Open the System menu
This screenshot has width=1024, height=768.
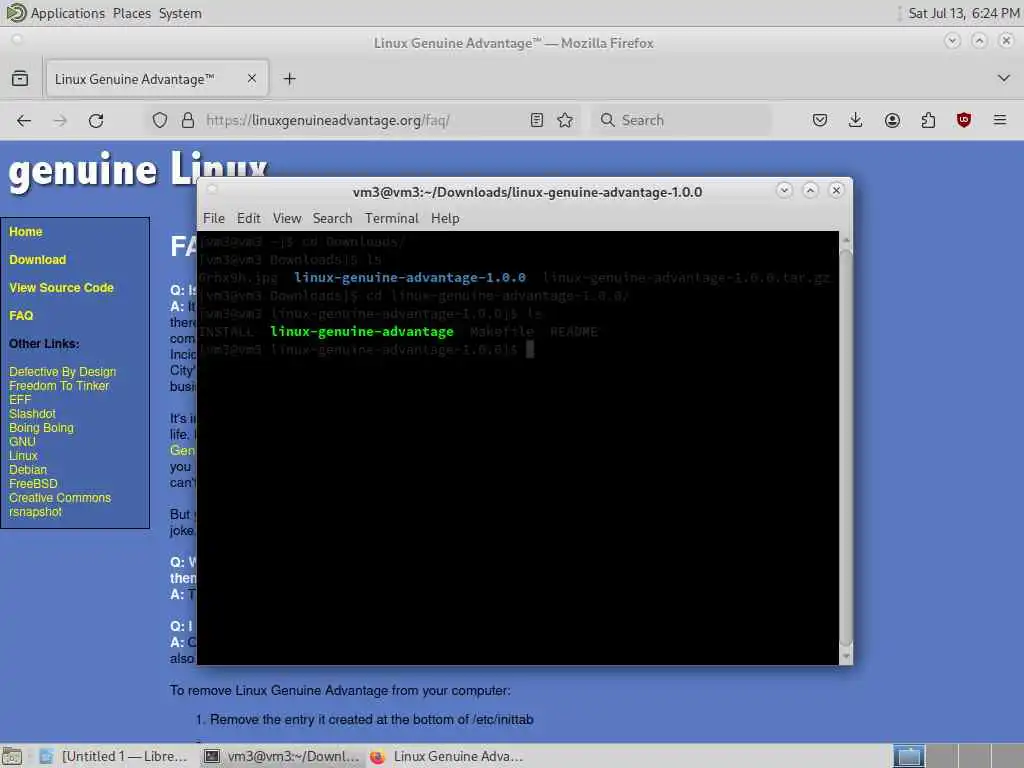180,13
